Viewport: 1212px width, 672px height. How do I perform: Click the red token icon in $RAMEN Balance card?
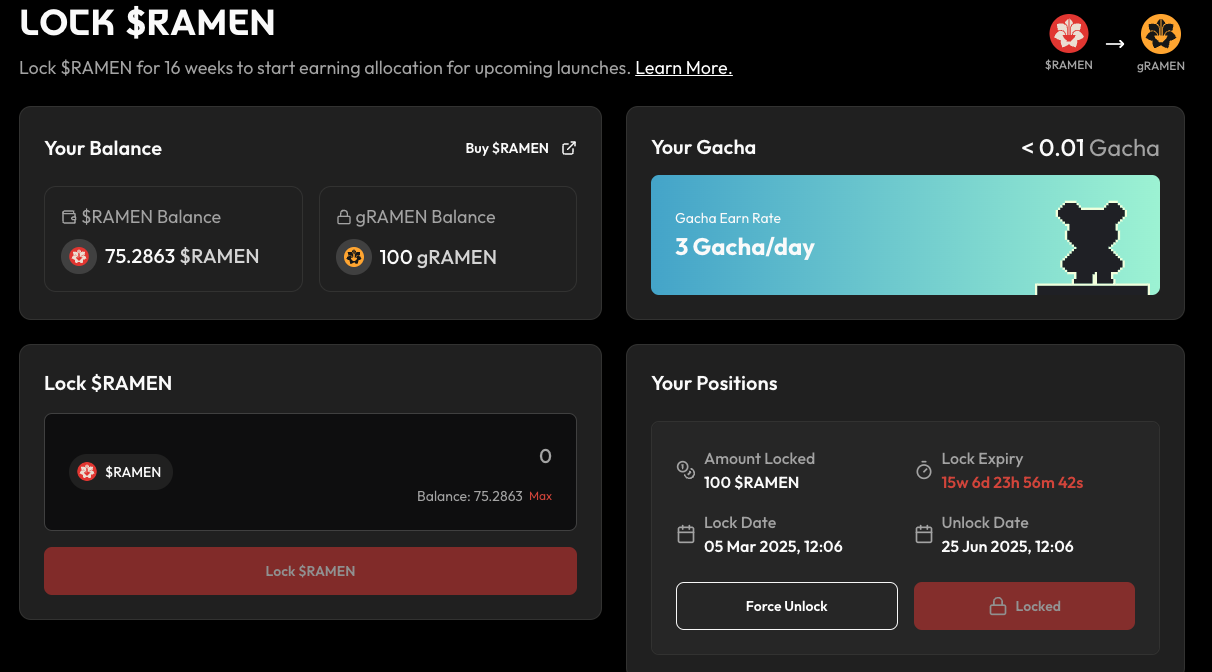(x=79, y=257)
